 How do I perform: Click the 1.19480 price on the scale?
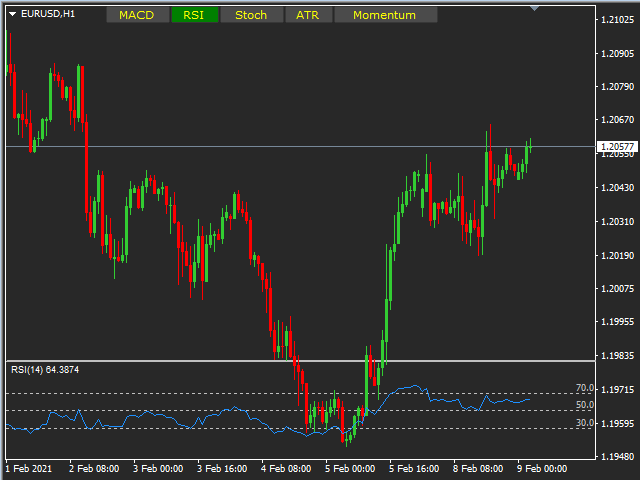tap(616, 457)
